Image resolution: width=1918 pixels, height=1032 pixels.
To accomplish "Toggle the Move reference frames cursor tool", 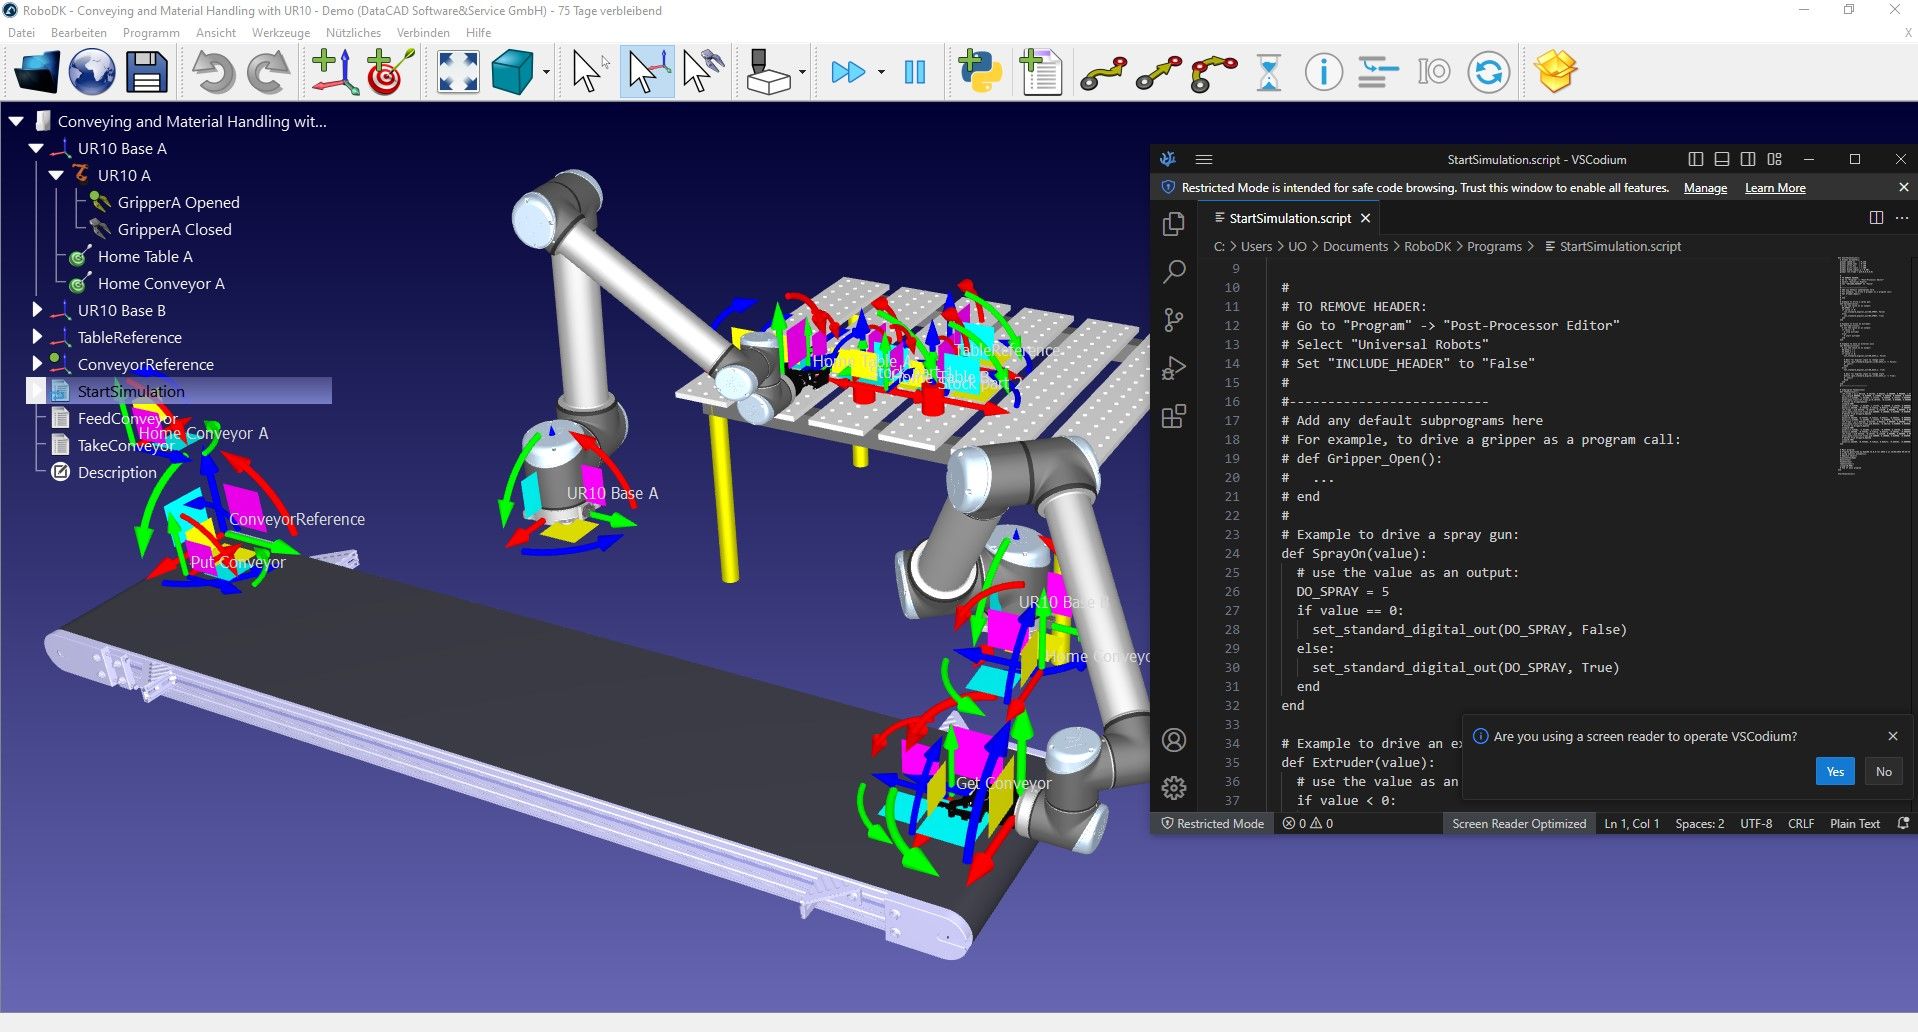I will click(x=645, y=73).
